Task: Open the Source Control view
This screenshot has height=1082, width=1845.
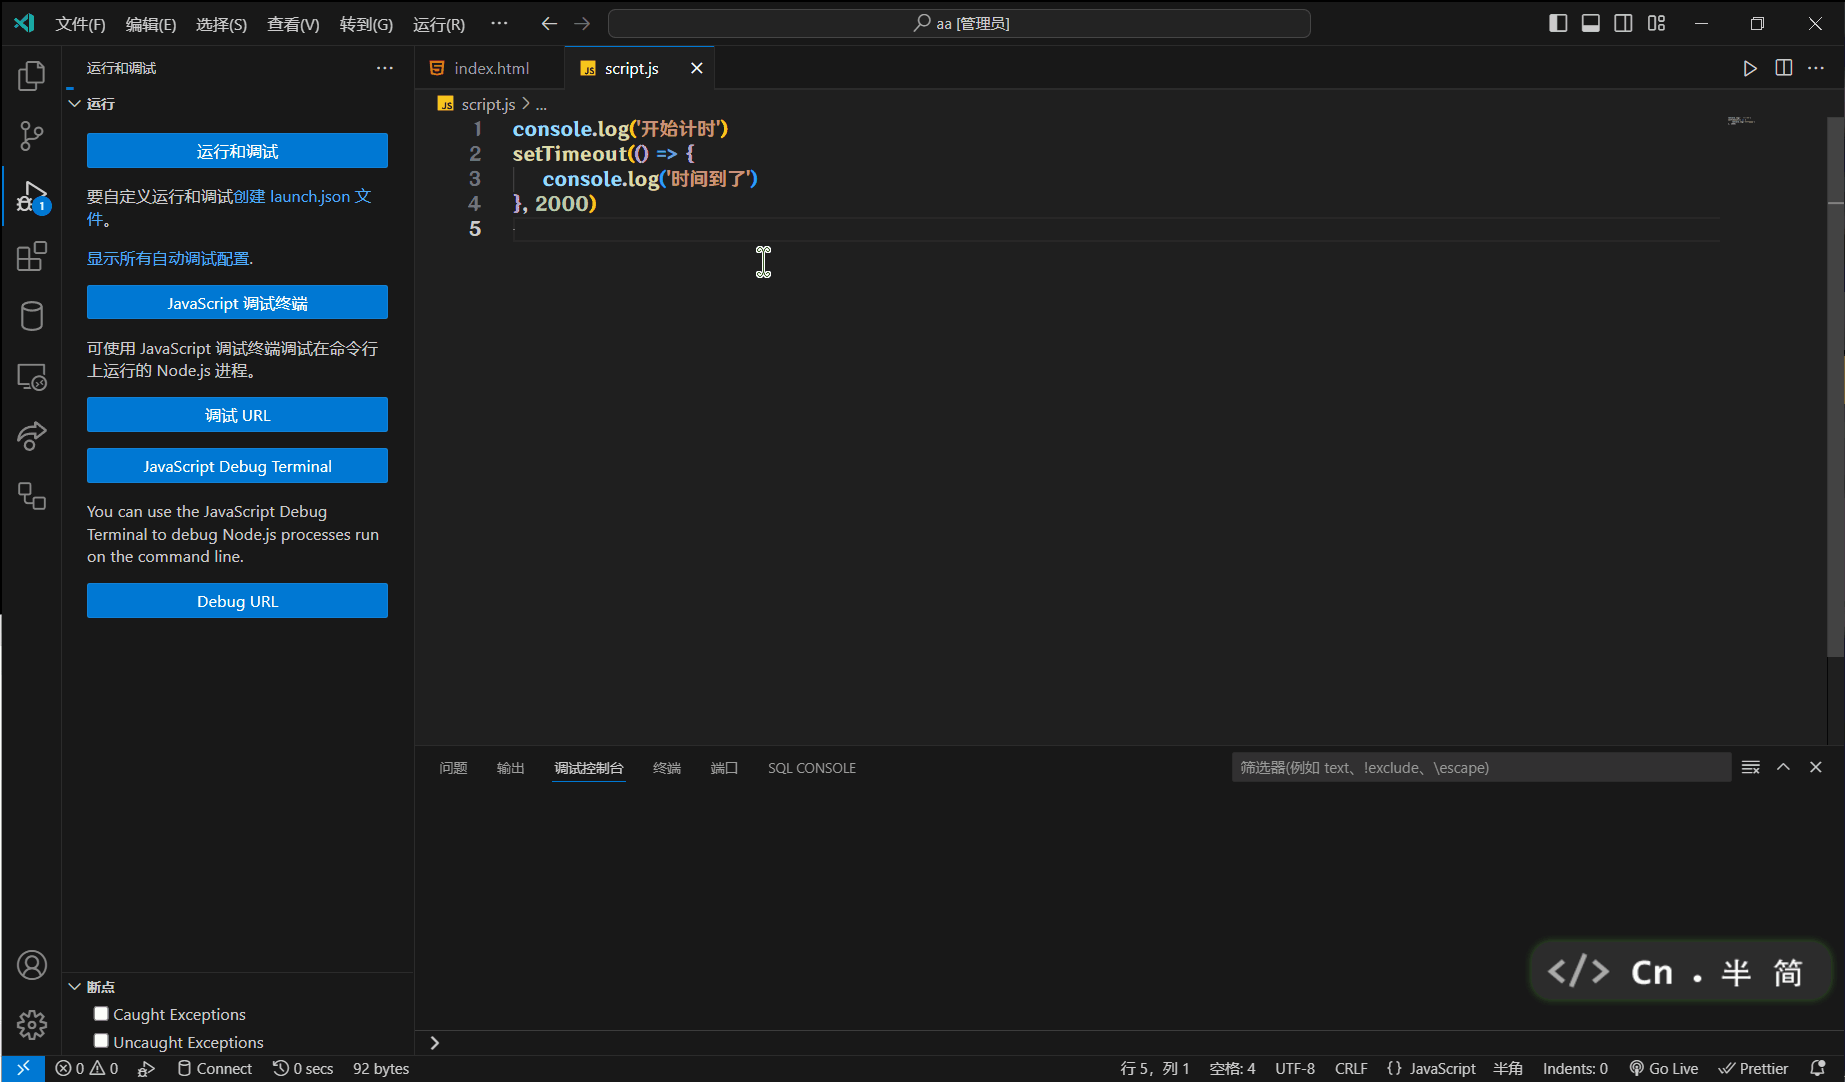Action: click(x=31, y=136)
